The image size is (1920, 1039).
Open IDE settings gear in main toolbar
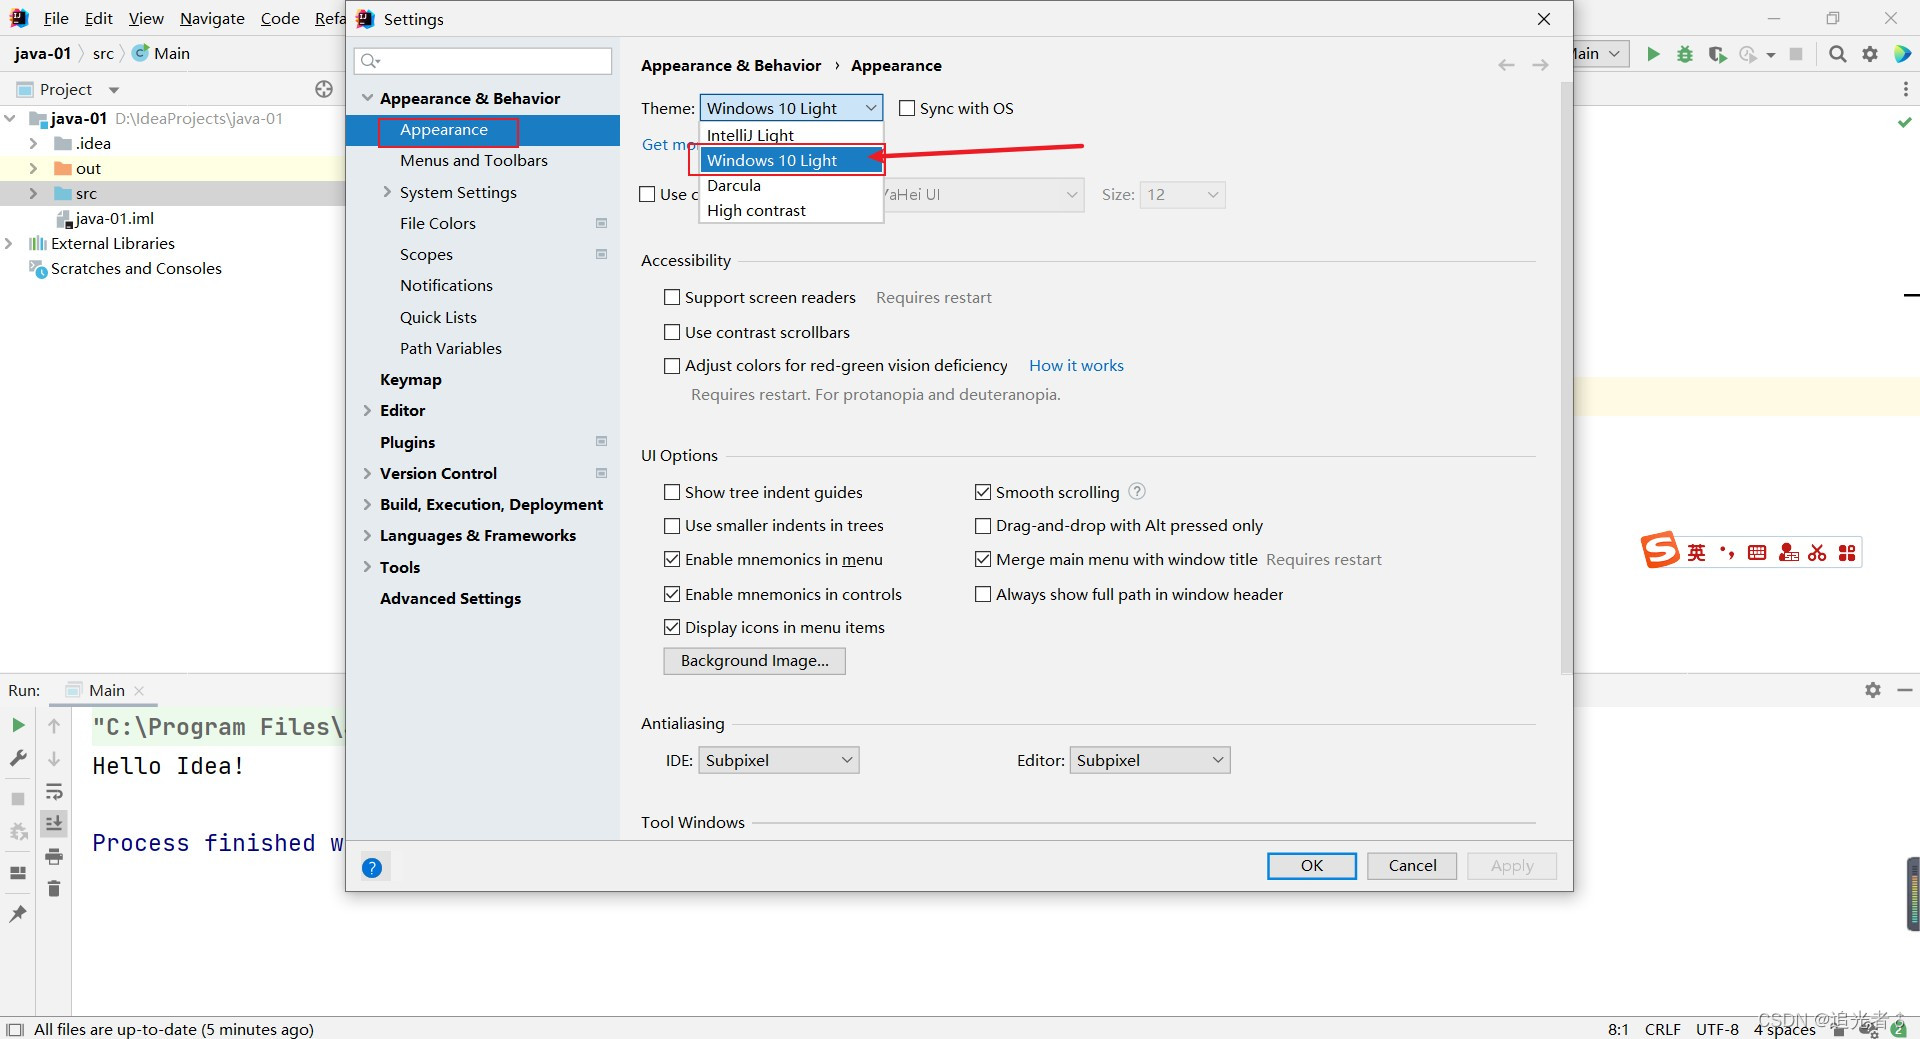point(1870,54)
